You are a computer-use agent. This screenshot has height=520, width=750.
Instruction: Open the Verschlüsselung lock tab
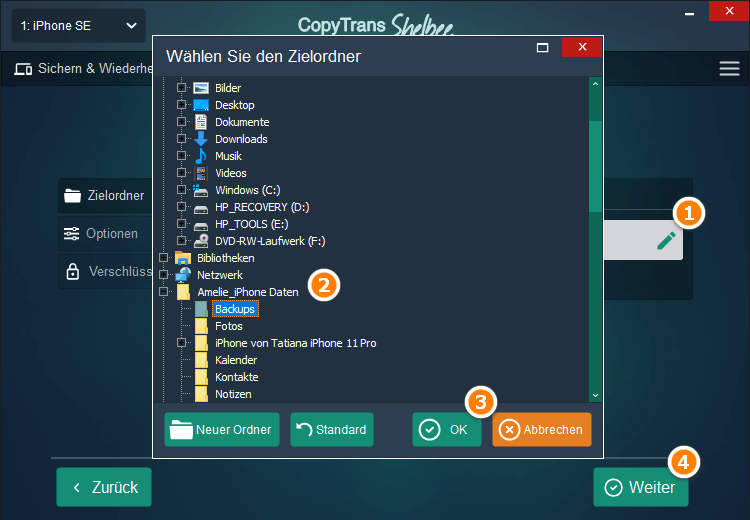point(105,272)
